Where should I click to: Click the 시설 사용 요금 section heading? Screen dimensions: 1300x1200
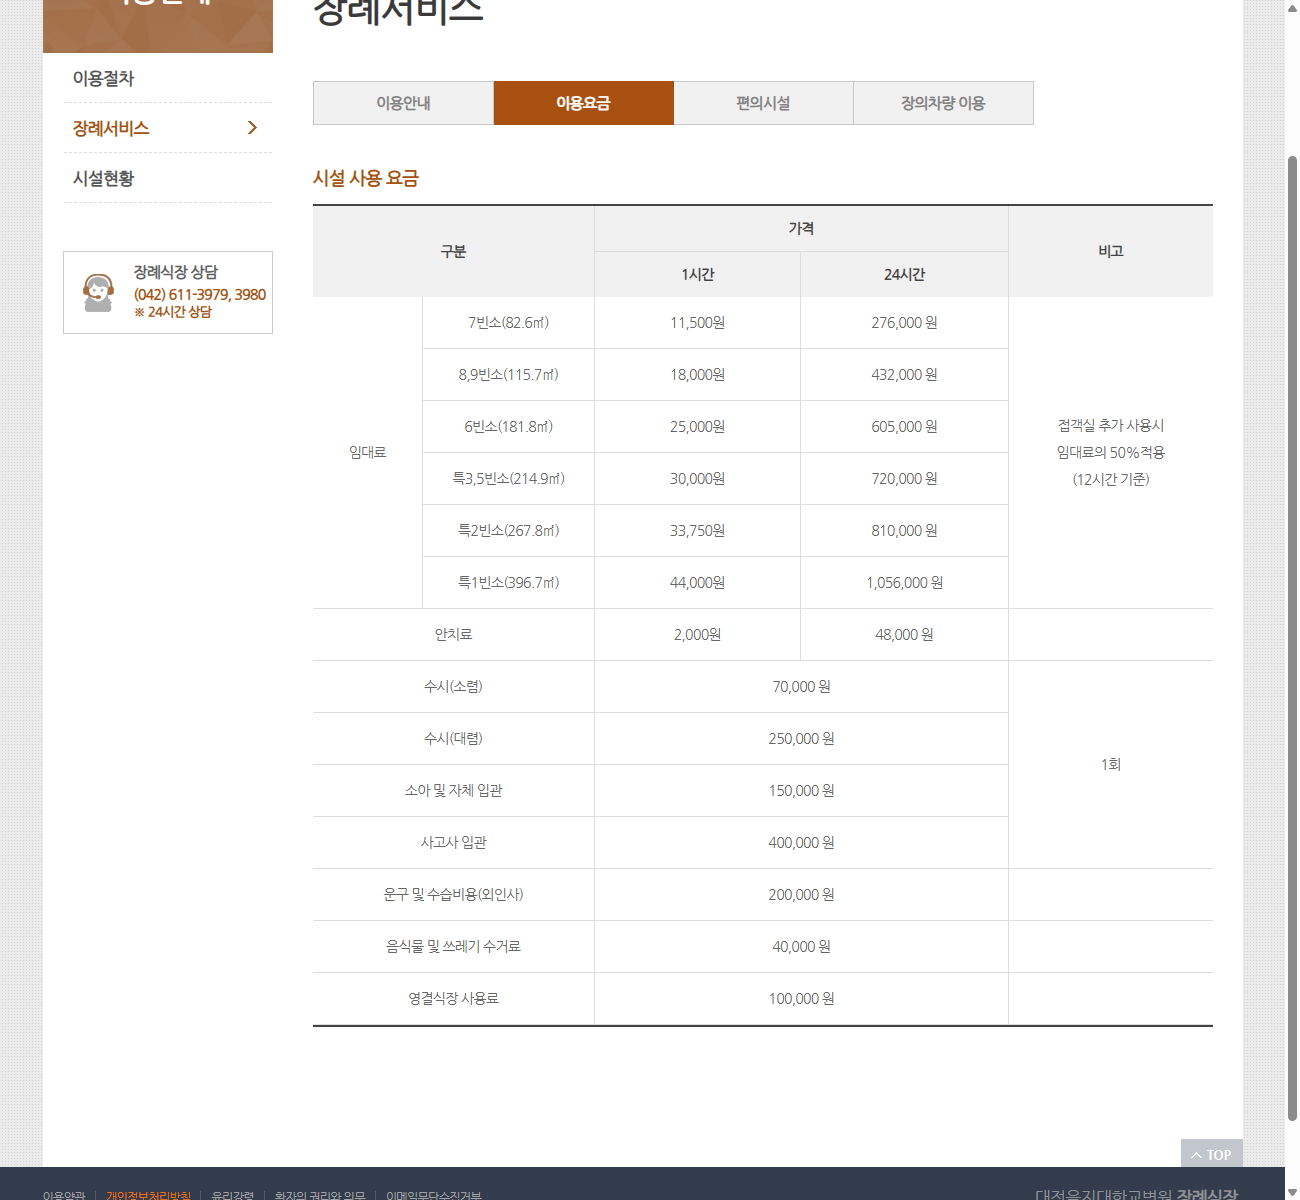tap(366, 178)
